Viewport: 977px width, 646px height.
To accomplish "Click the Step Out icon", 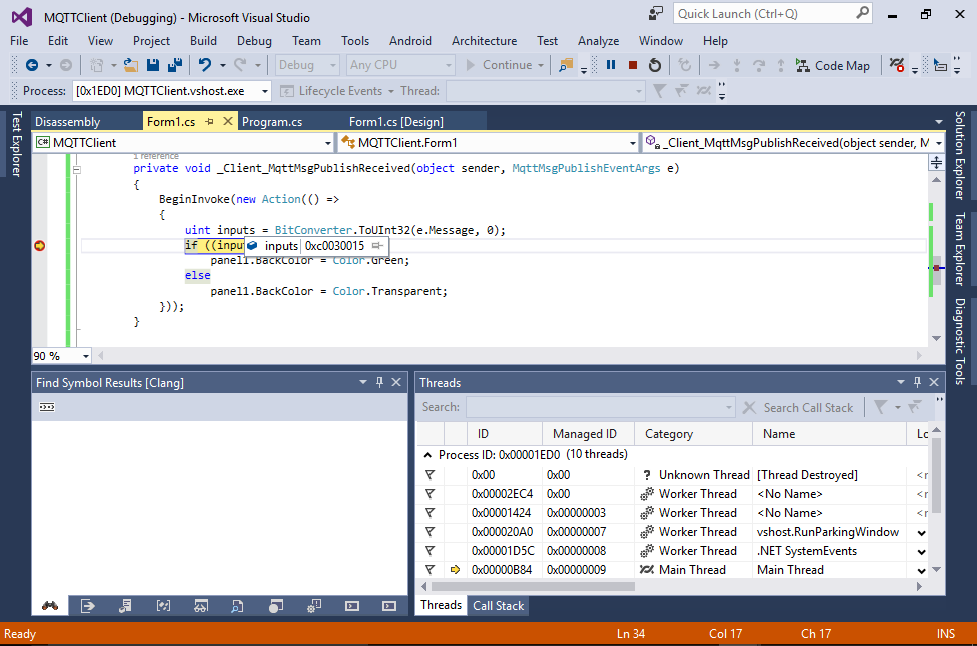I will (780, 65).
